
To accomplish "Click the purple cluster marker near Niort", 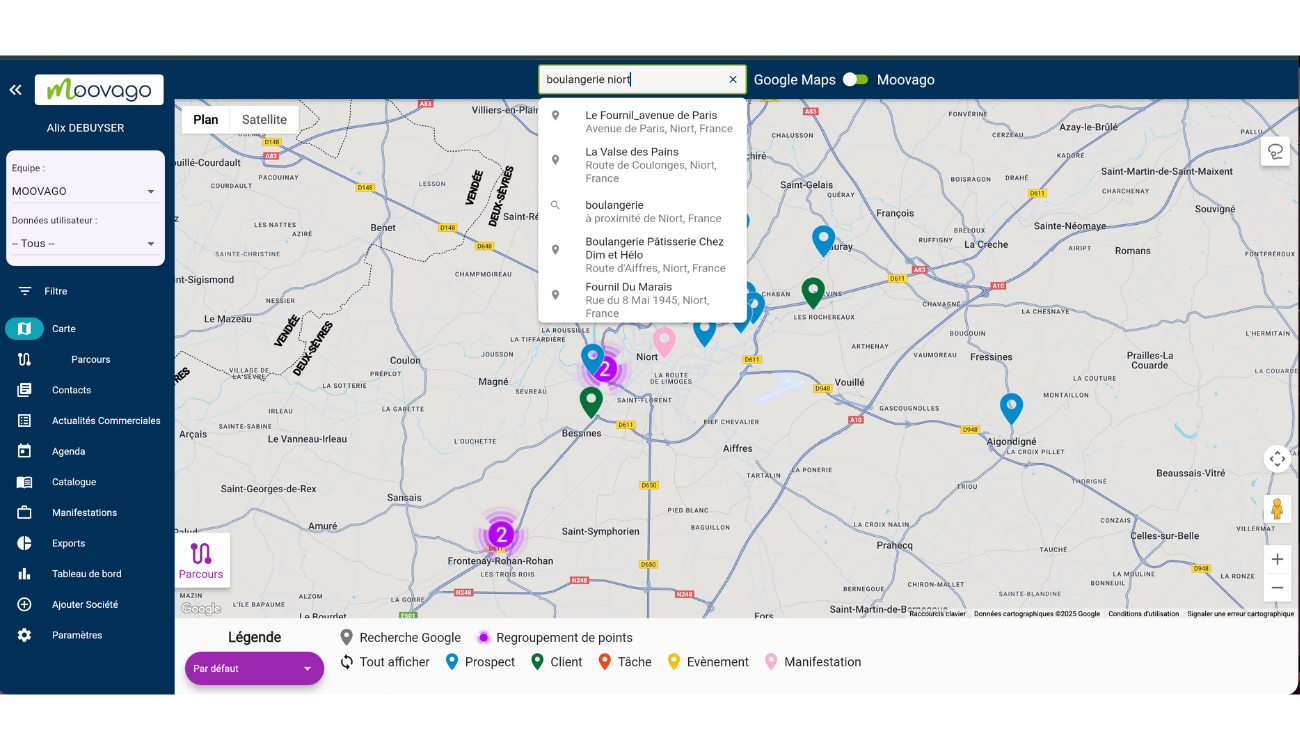I will pyautogui.click(x=604, y=369).
